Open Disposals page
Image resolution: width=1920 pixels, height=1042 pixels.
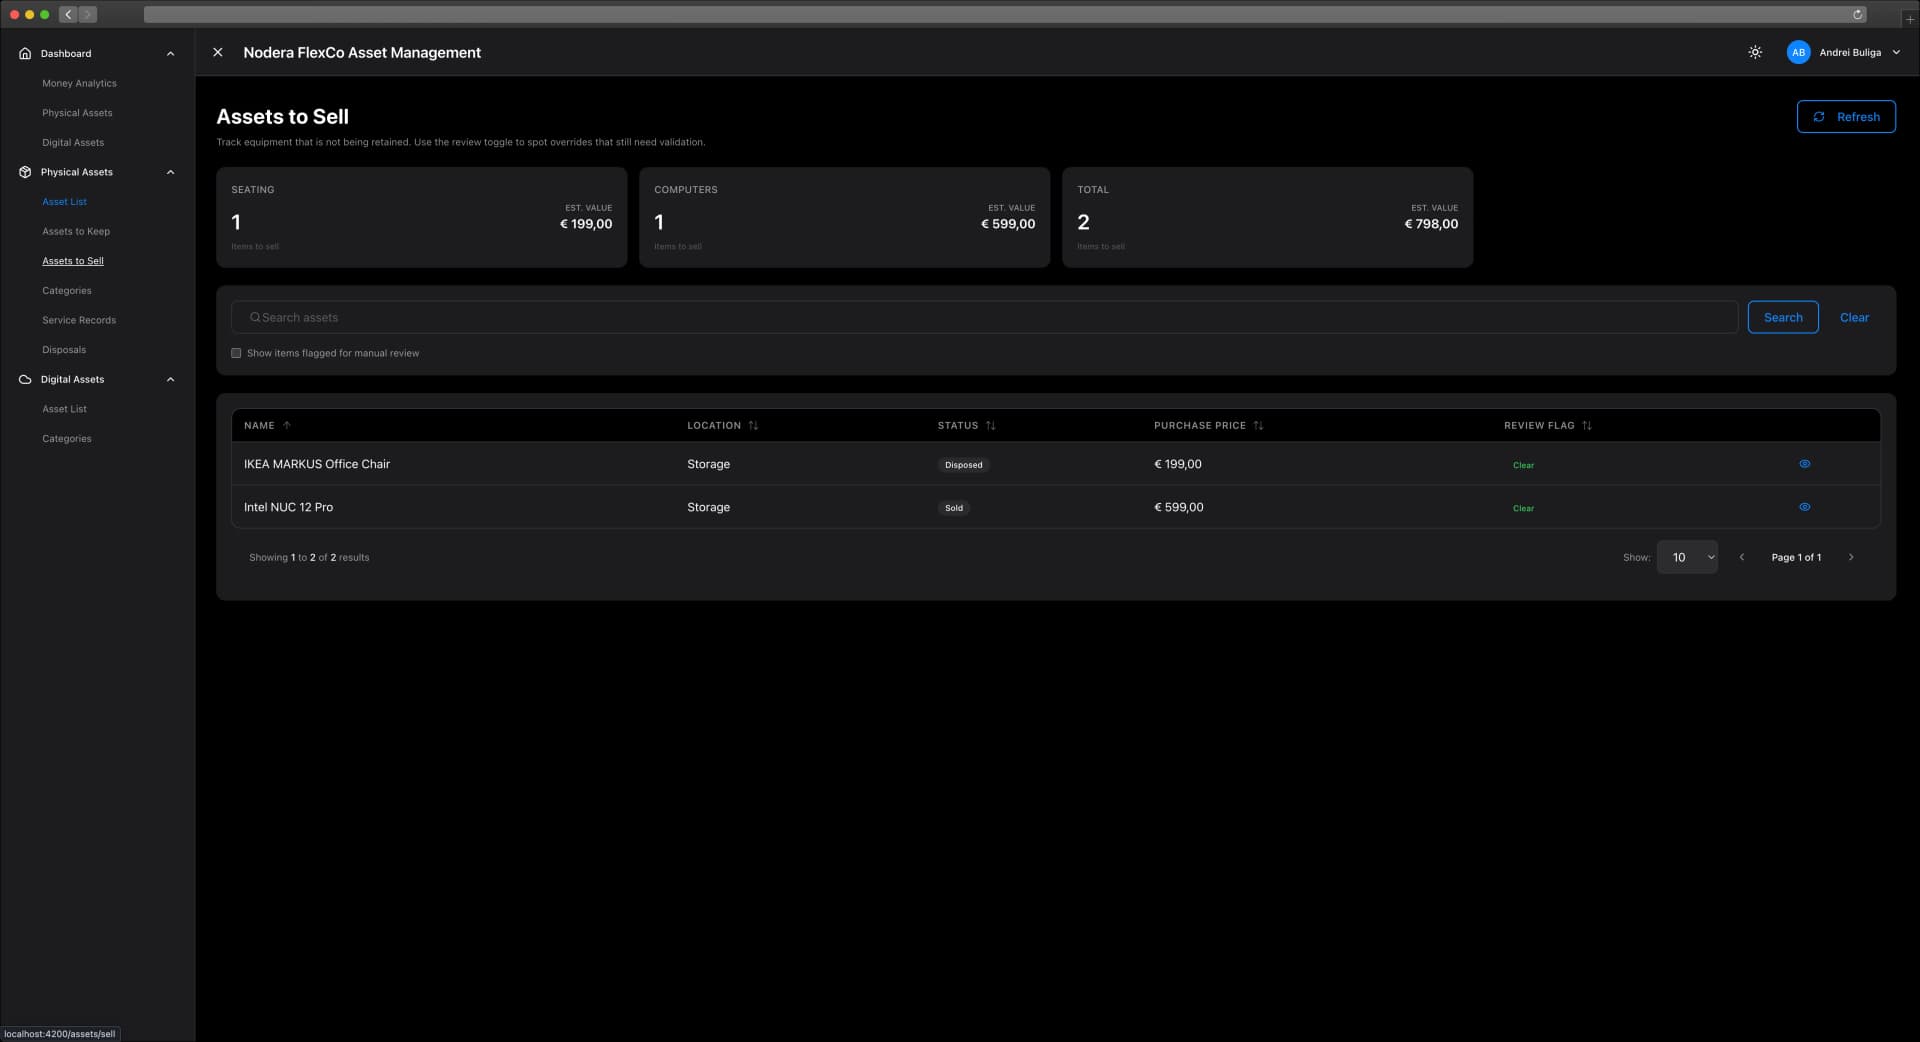(64, 350)
